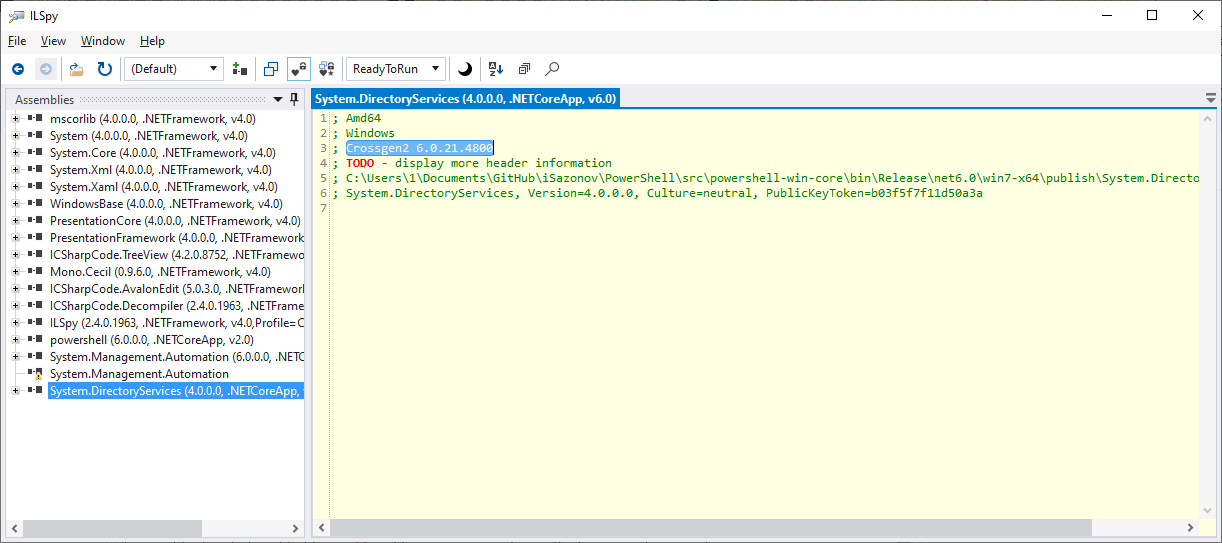1222x543 pixels.
Task: Pin the Assemblies panel with pushpin
Action: click(x=294, y=99)
